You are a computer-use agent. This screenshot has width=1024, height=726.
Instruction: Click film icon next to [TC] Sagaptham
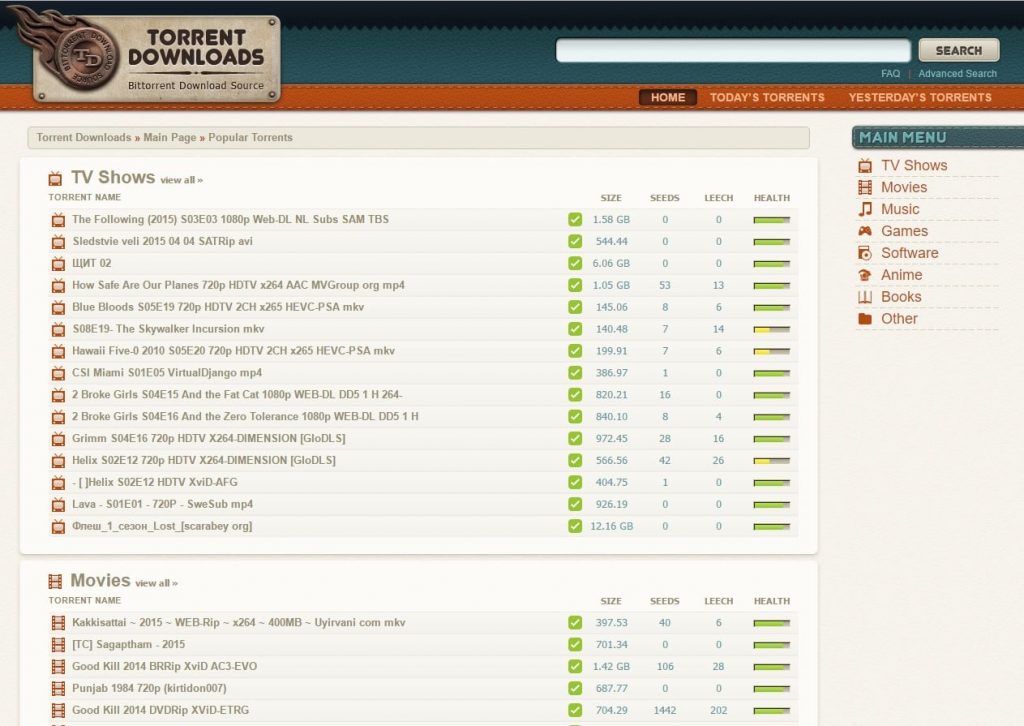(58, 645)
